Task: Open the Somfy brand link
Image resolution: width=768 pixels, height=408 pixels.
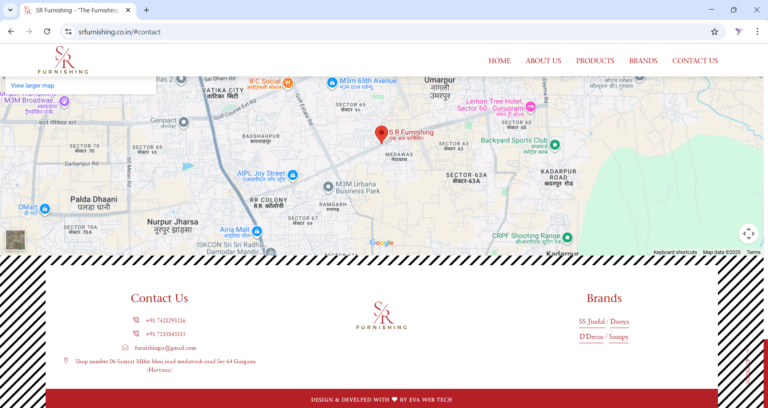Action: pos(619,337)
